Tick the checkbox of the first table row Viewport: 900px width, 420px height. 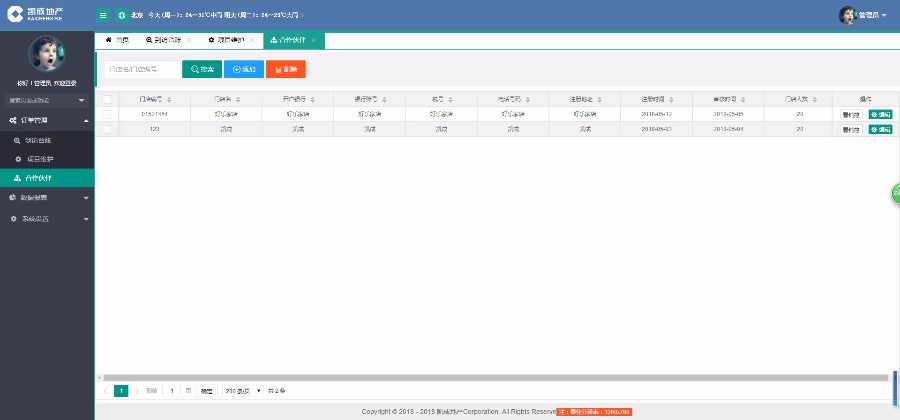tap(107, 114)
